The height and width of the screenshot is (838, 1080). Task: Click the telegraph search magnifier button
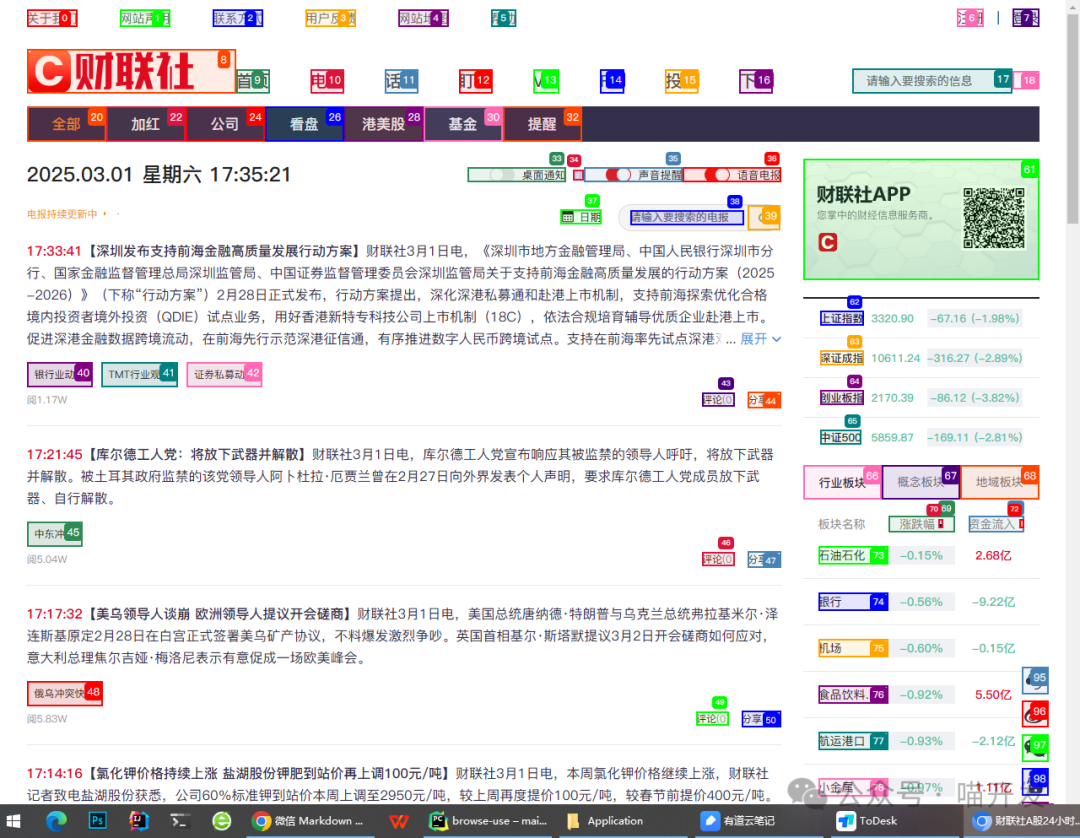(765, 217)
